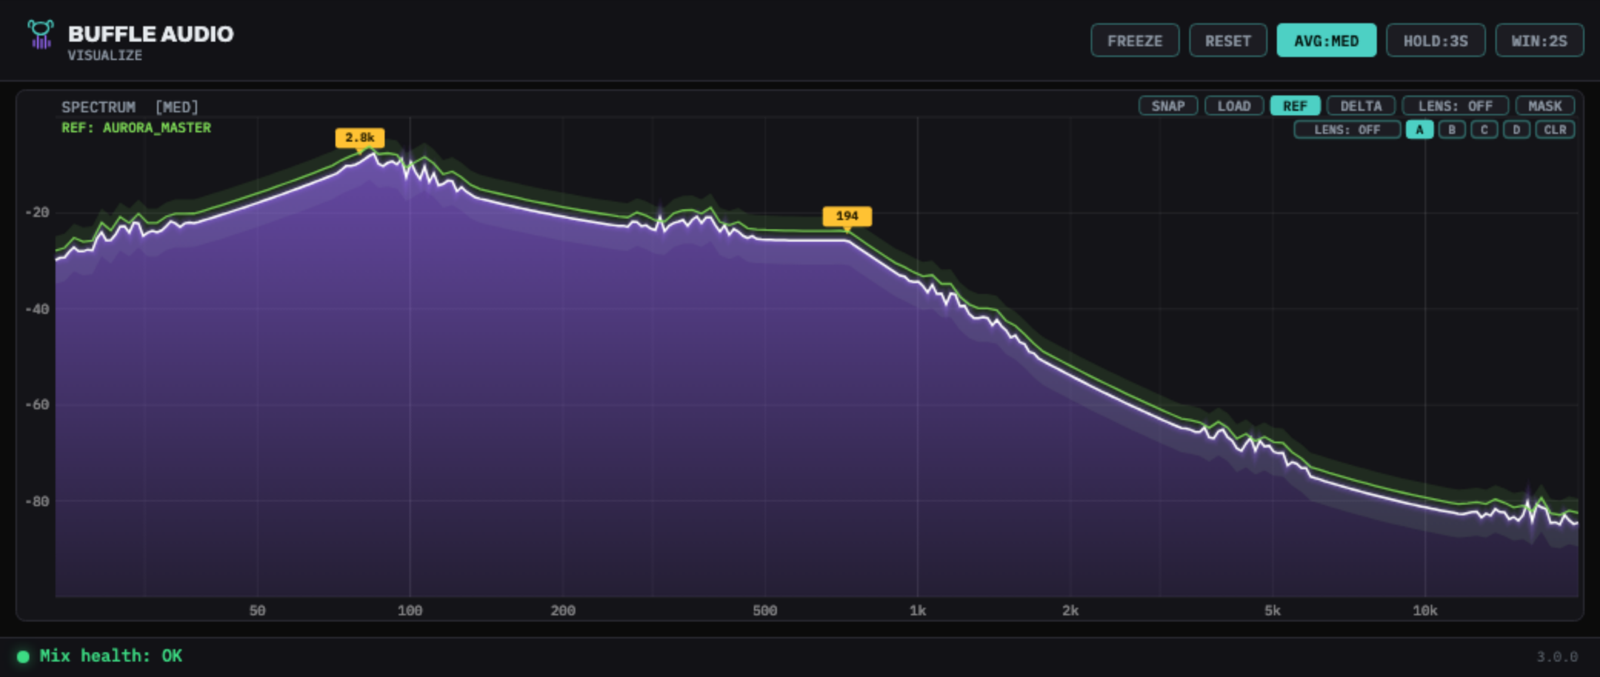The width and height of the screenshot is (1600, 677).
Task: Click LOAD to load a reference
Action: pos(1234,106)
